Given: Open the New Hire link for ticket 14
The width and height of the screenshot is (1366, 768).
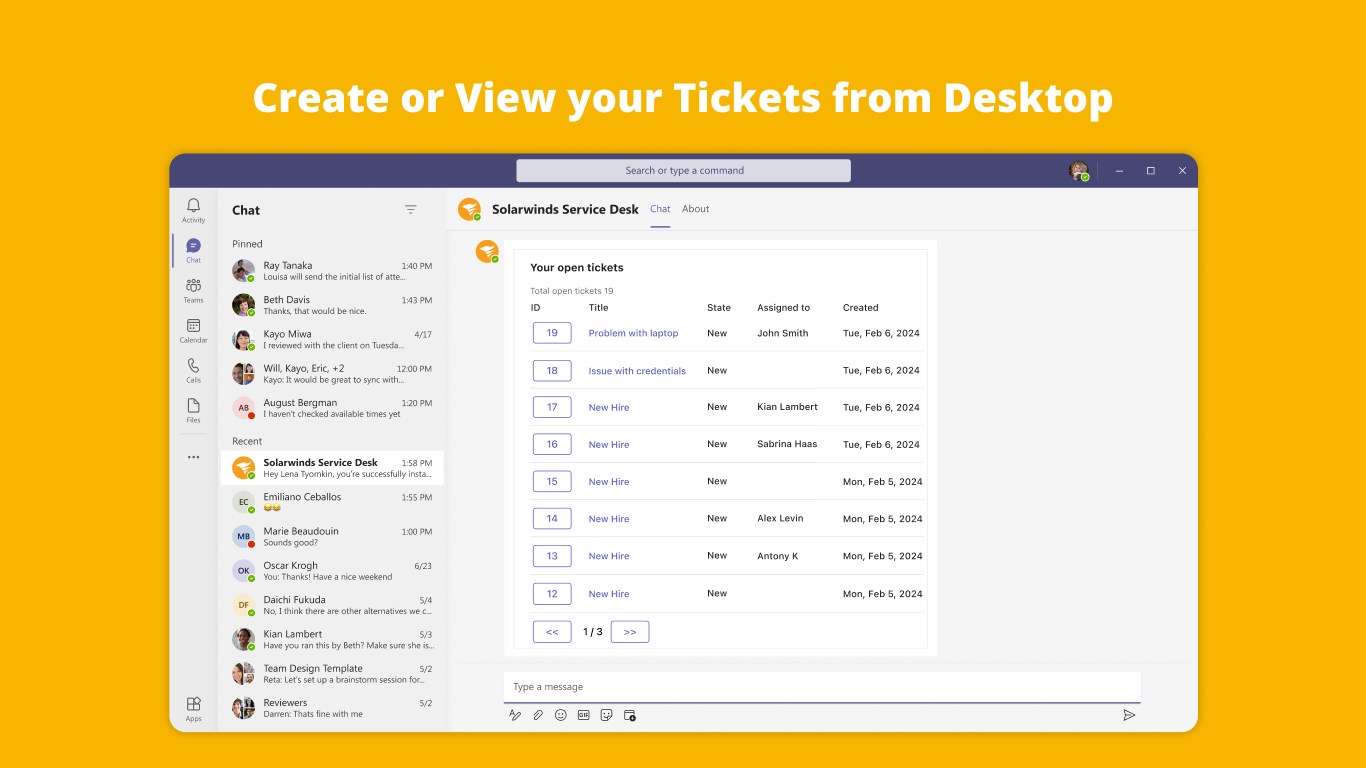Looking at the screenshot, I should (x=609, y=519).
